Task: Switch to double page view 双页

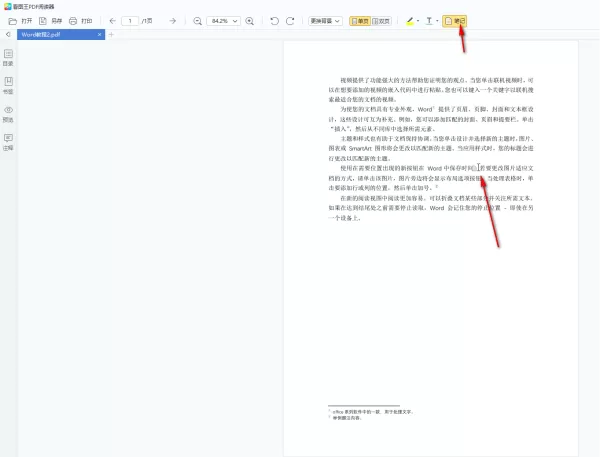Action: [381, 21]
